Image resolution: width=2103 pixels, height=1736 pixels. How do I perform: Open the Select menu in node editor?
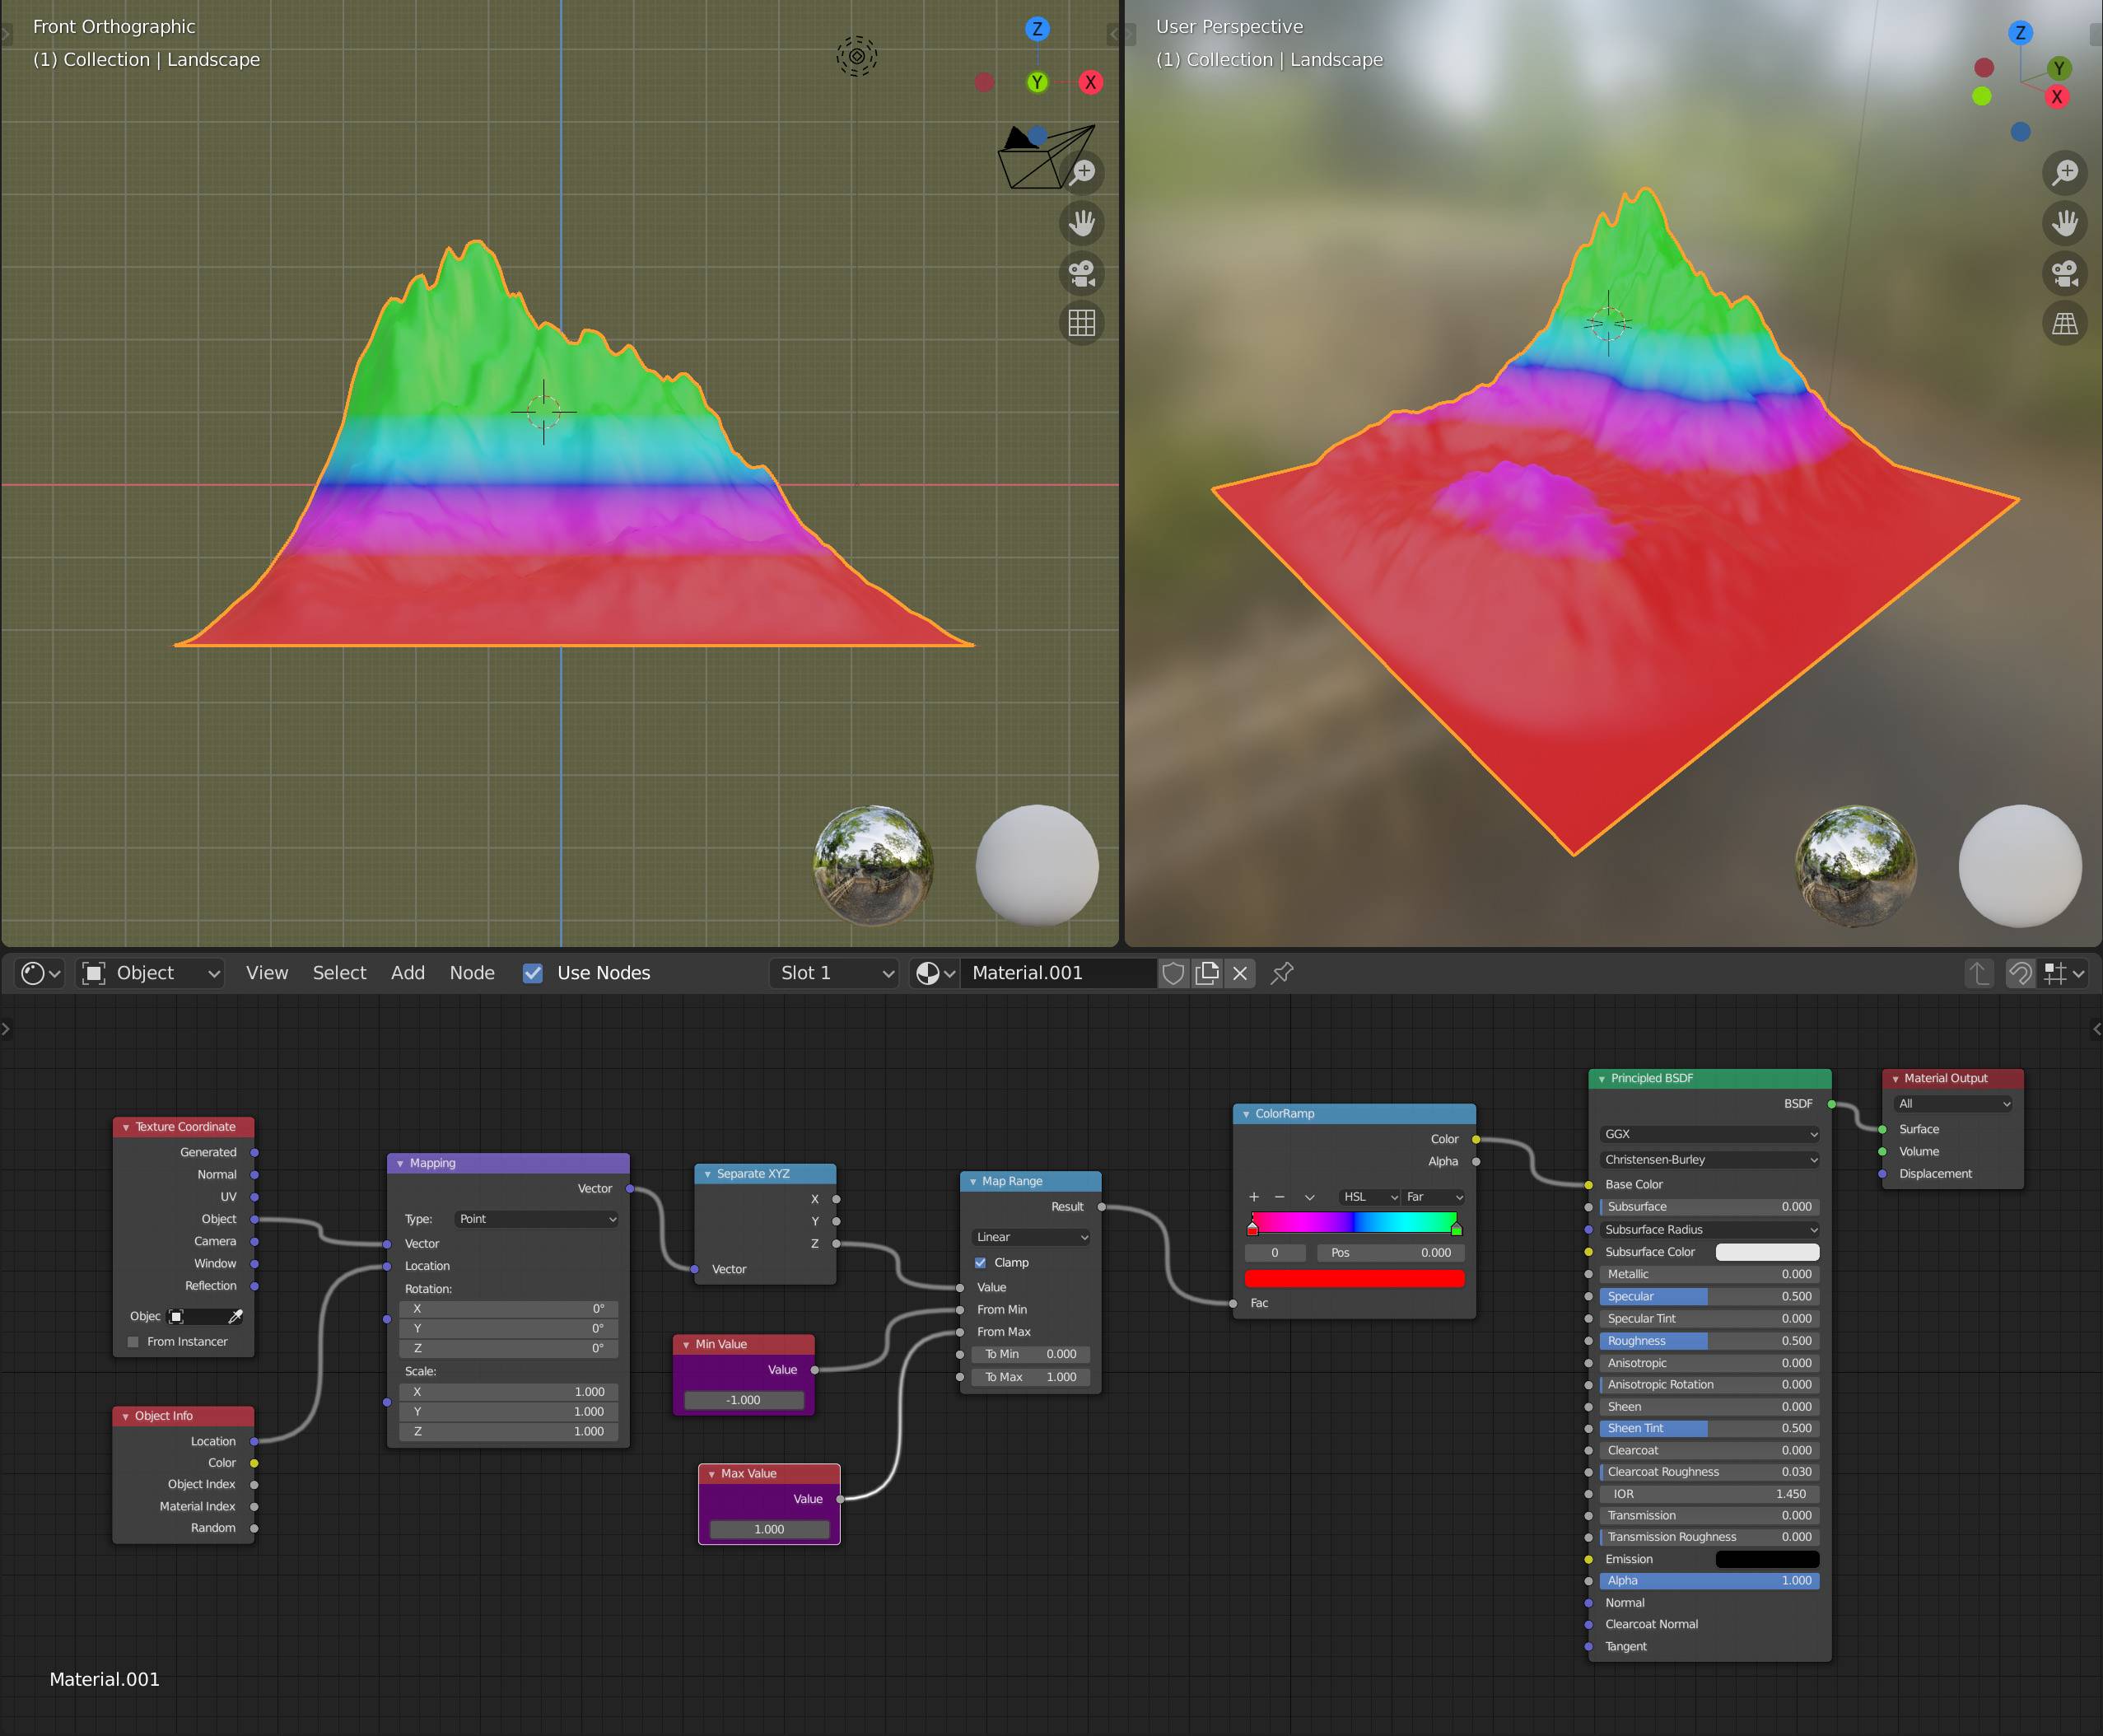tap(339, 973)
